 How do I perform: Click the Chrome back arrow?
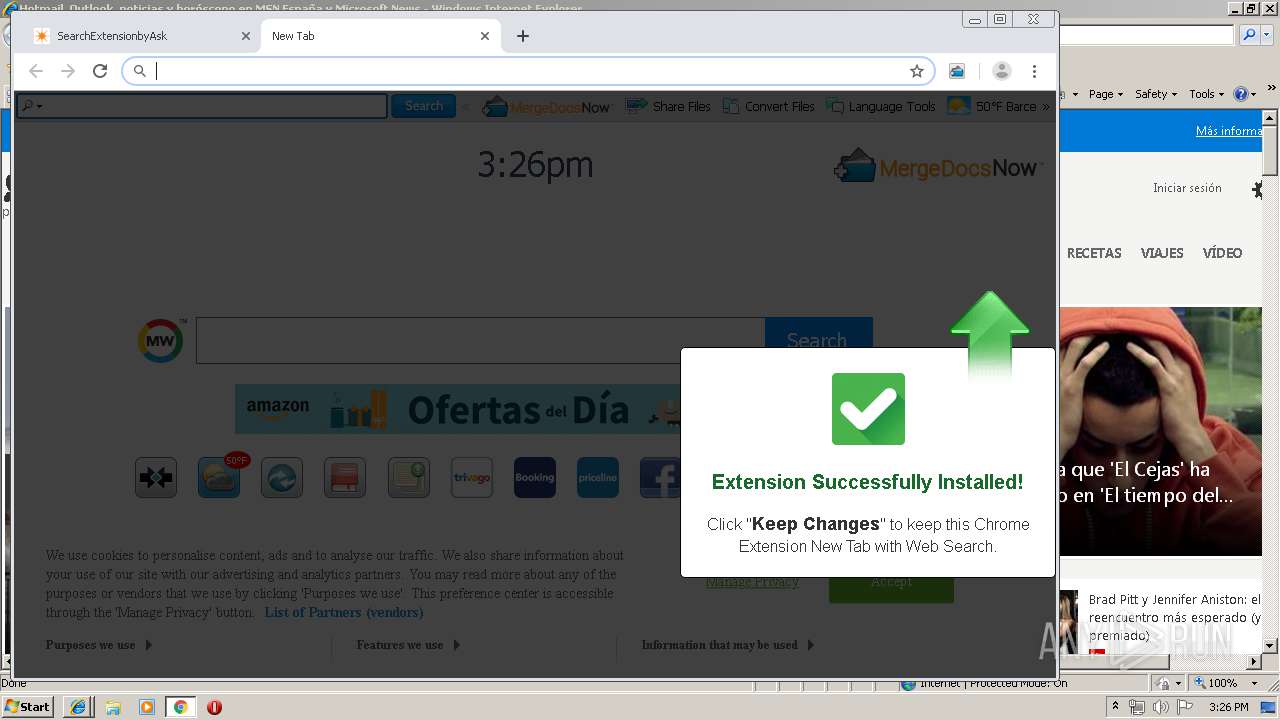[36, 71]
